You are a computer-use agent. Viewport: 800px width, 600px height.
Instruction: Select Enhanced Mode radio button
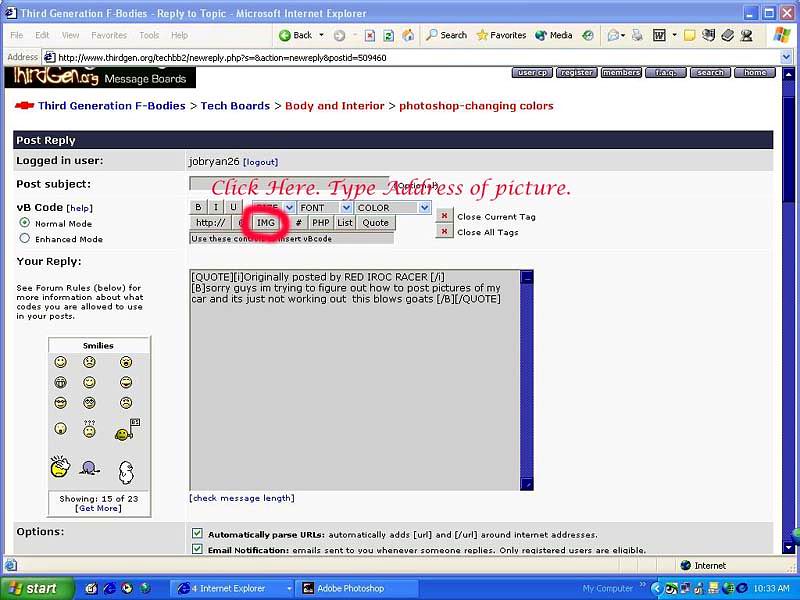(x=25, y=239)
